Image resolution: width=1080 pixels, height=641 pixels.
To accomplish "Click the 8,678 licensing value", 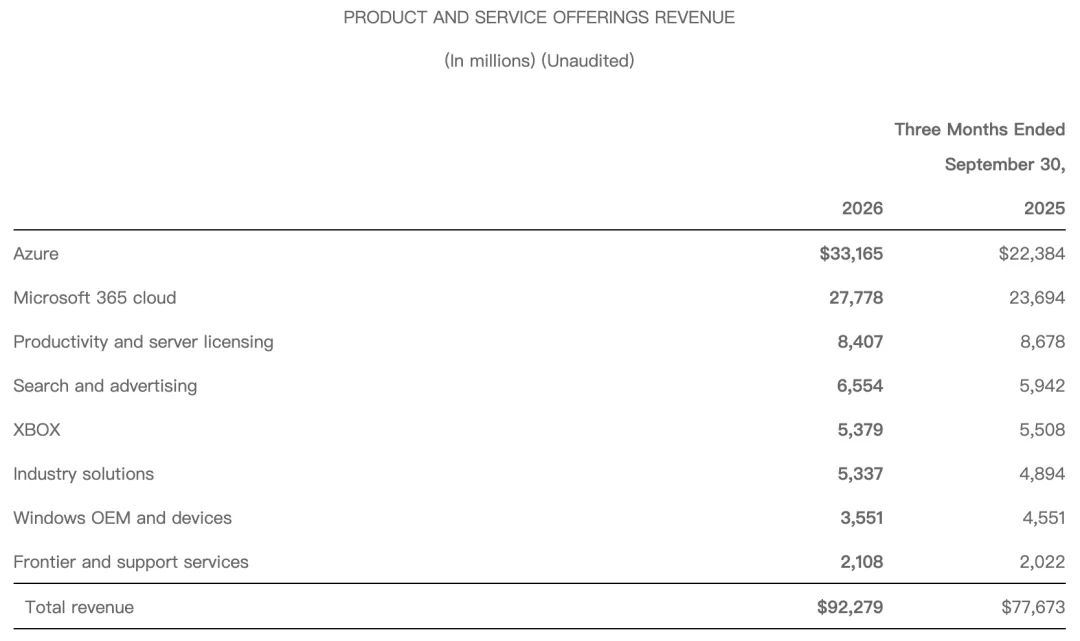I will (x=1043, y=341).
